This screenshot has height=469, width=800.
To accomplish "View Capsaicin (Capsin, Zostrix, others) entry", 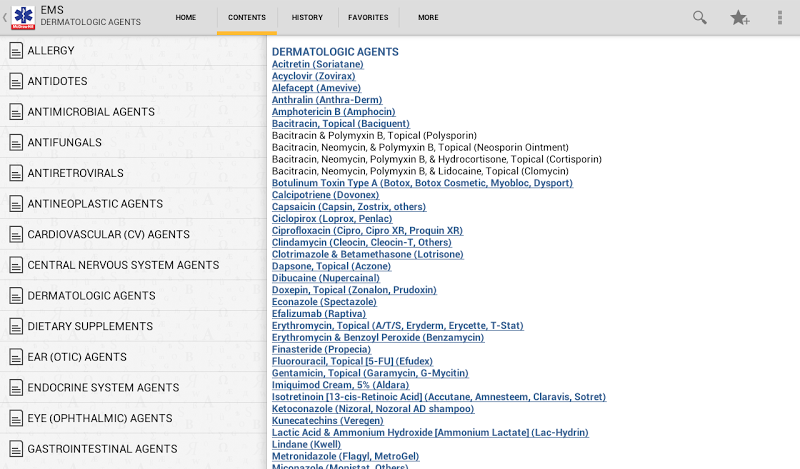I will click(349, 207).
